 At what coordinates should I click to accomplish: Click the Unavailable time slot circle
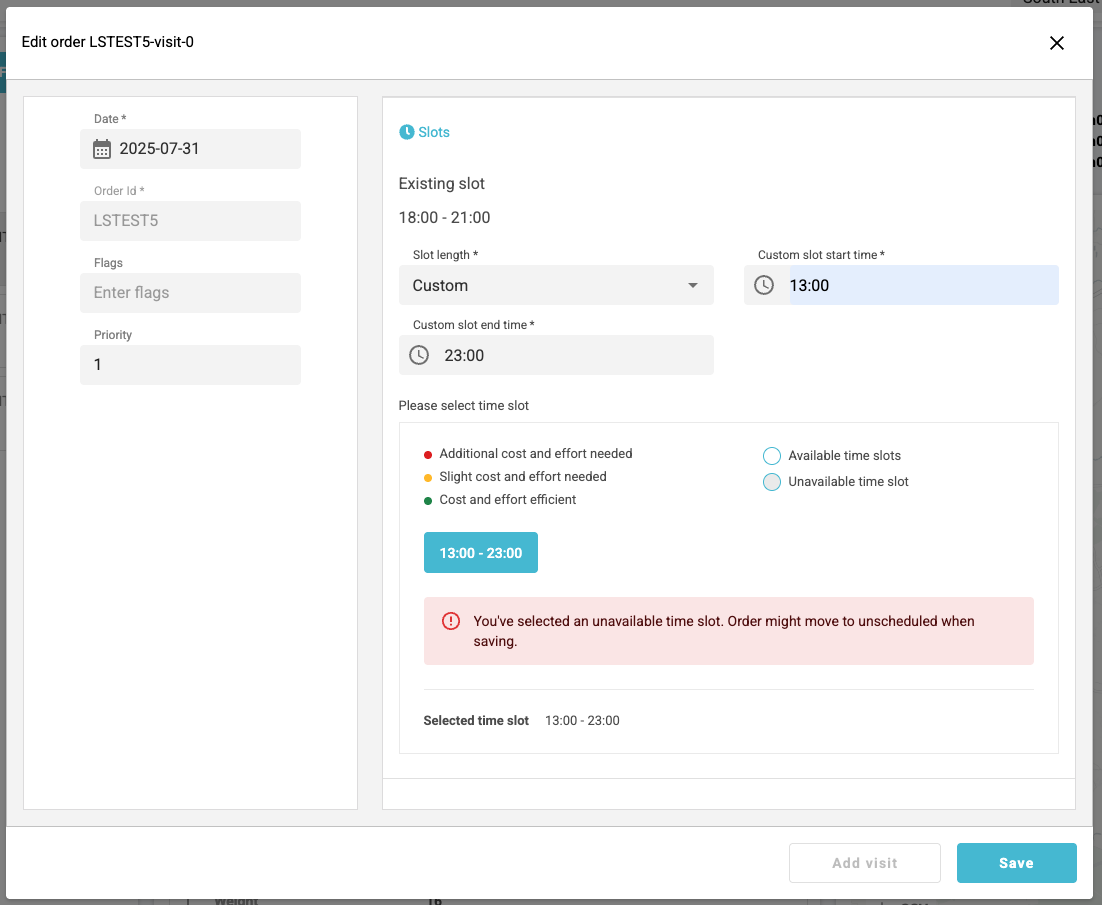(x=771, y=482)
